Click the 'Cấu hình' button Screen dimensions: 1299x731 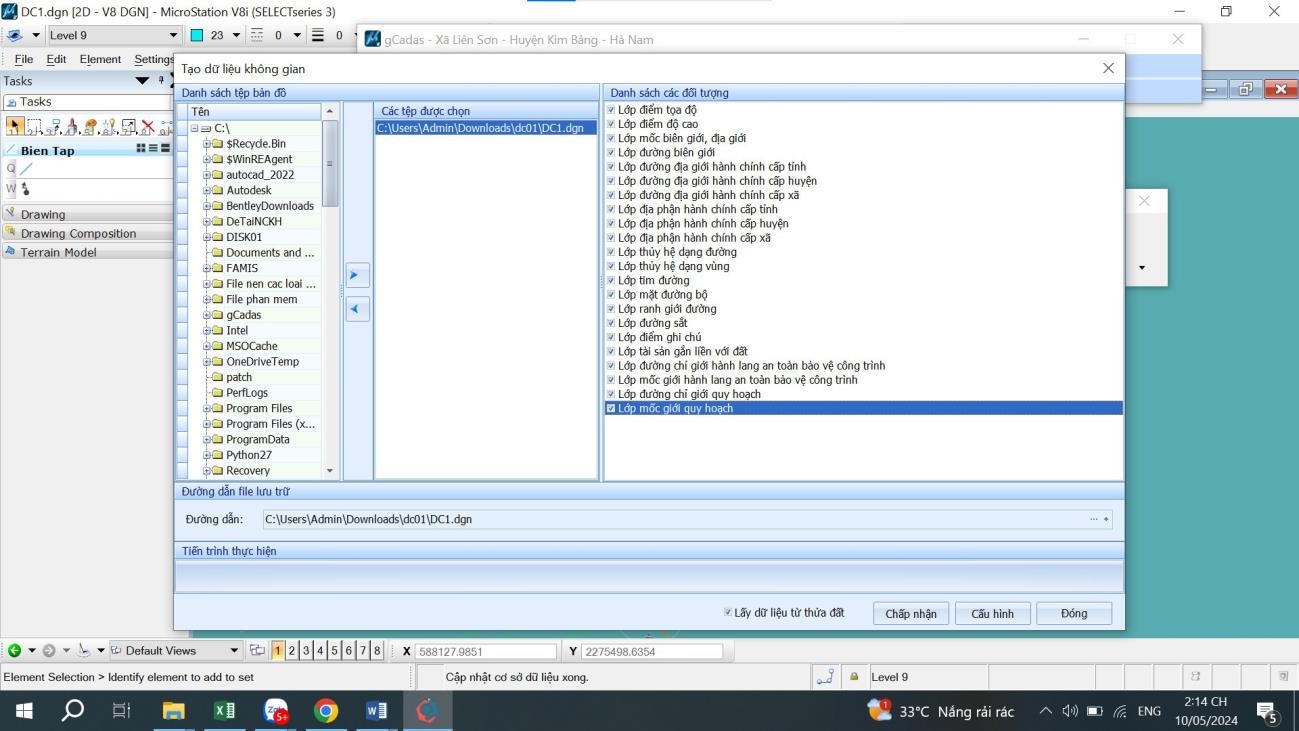coord(992,614)
